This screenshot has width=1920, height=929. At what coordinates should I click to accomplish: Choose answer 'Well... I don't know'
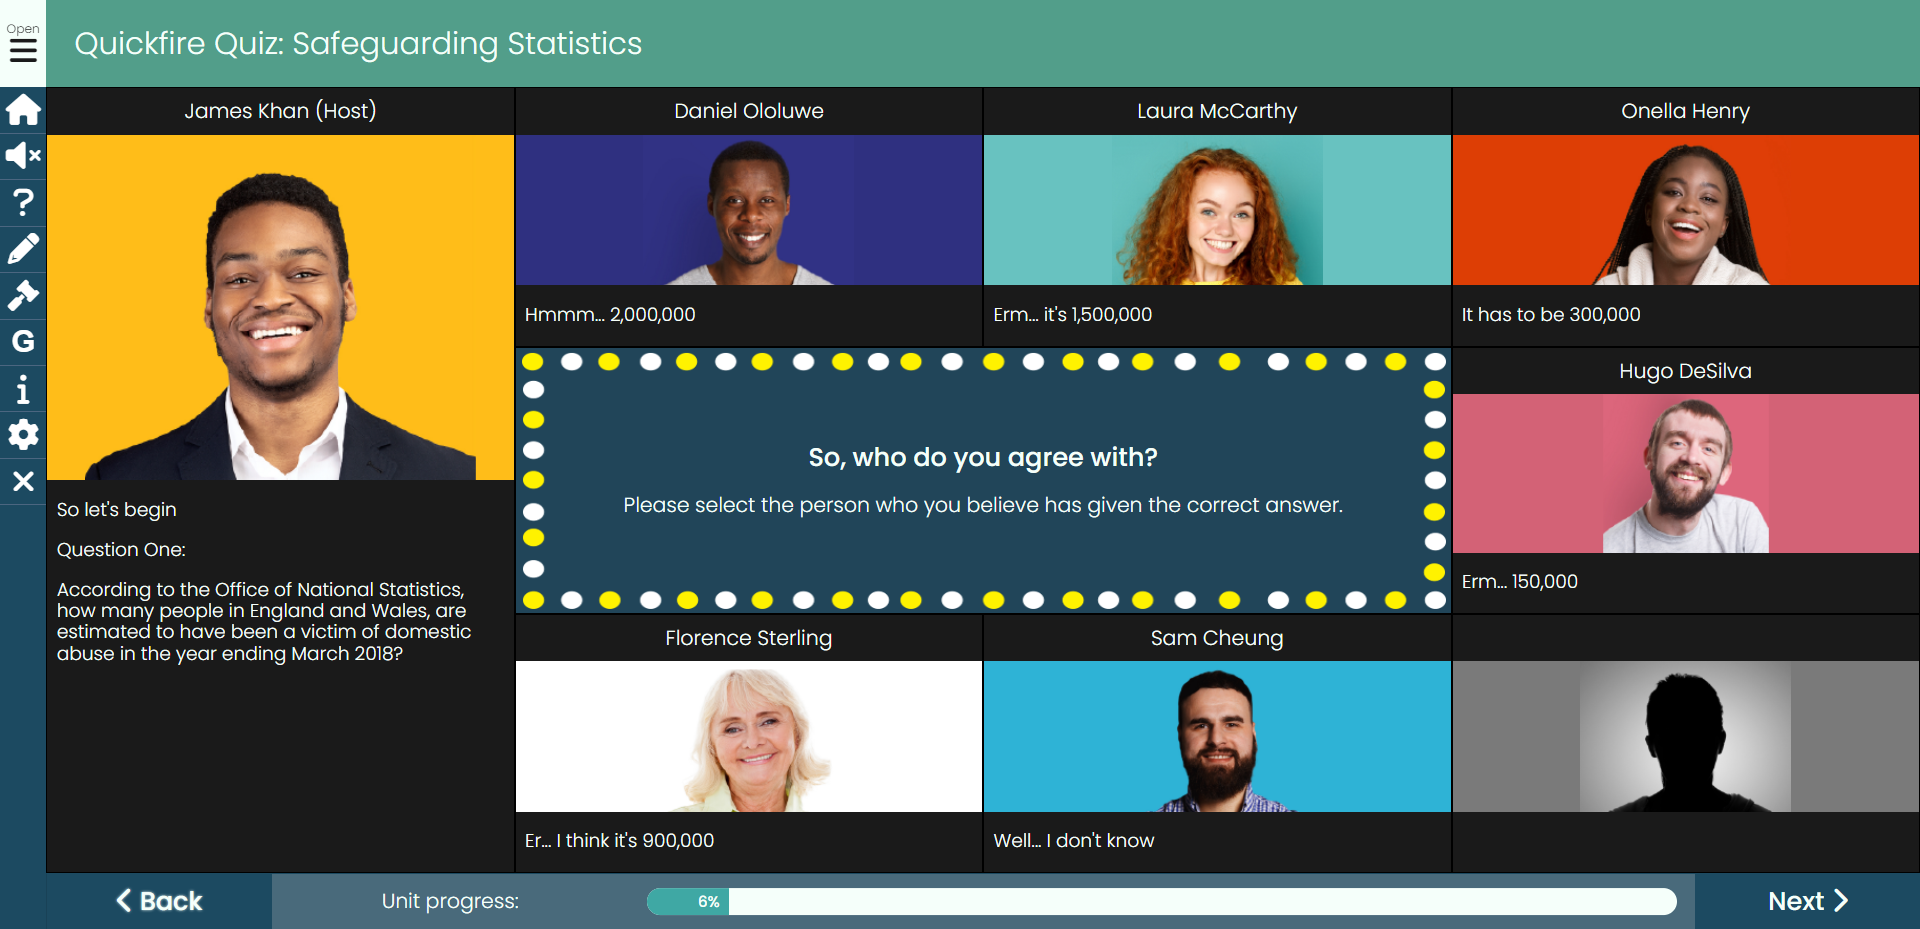(x=1073, y=840)
